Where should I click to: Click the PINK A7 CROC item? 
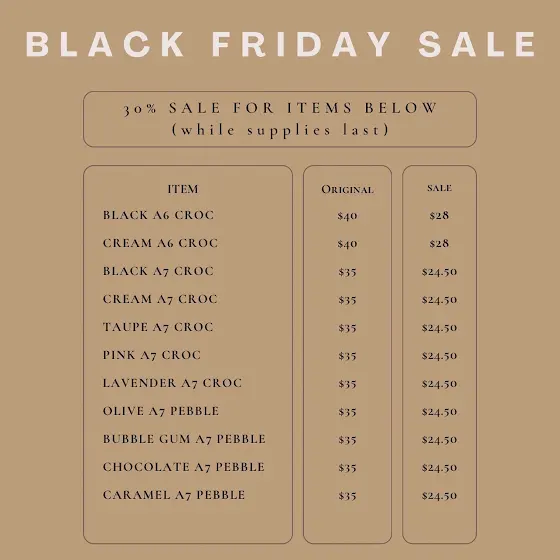point(152,355)
